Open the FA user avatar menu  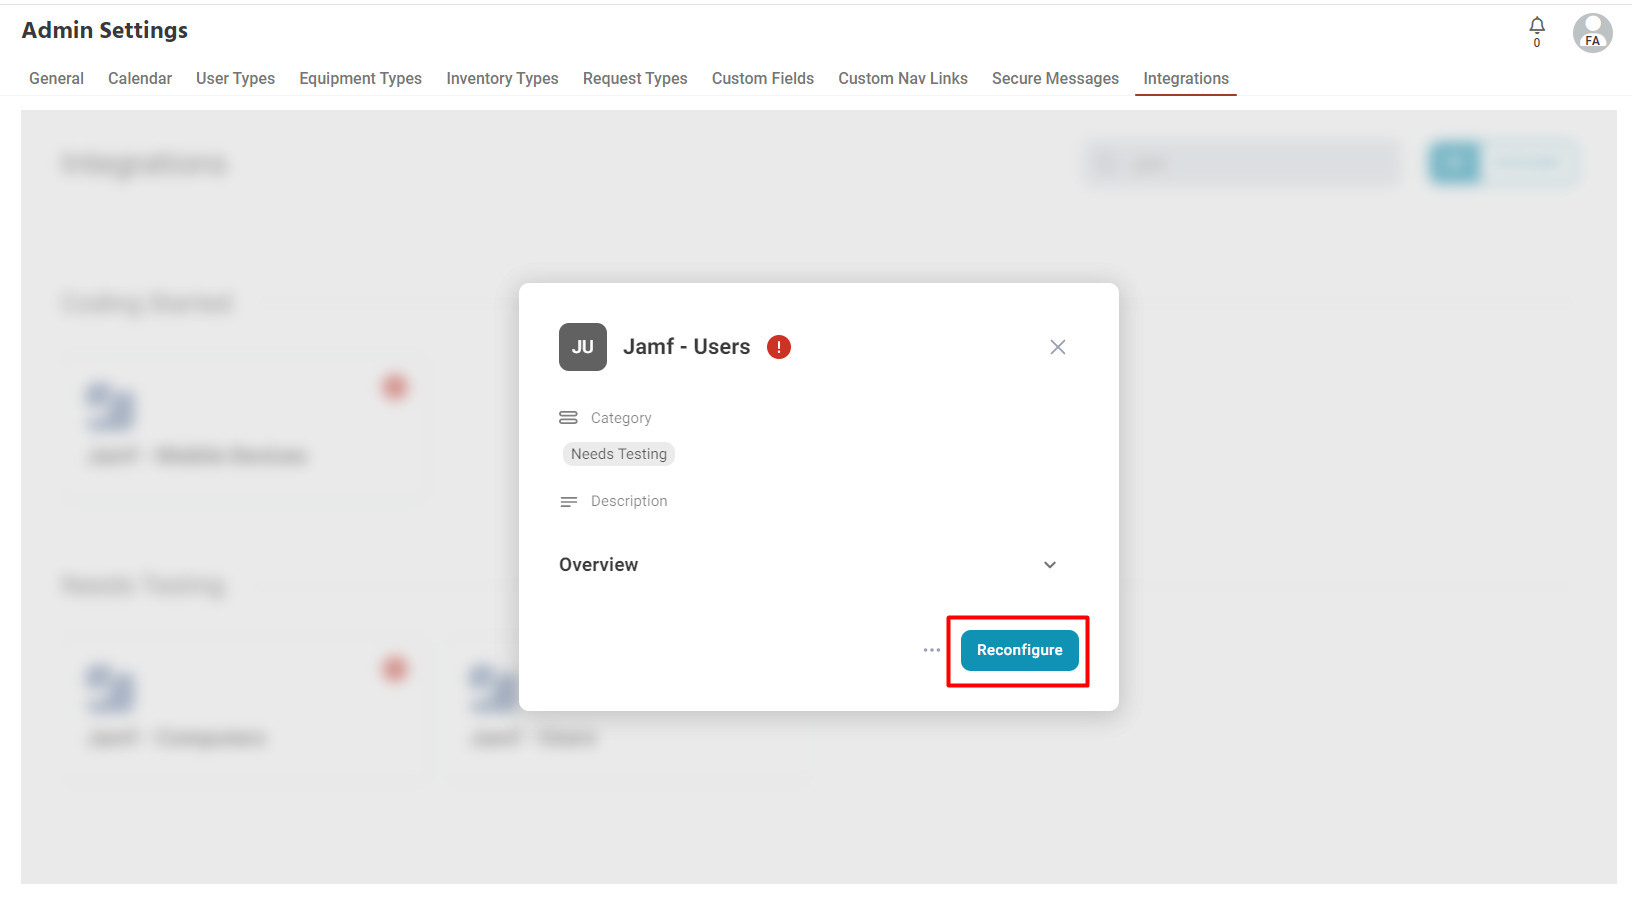(1592, 33)
